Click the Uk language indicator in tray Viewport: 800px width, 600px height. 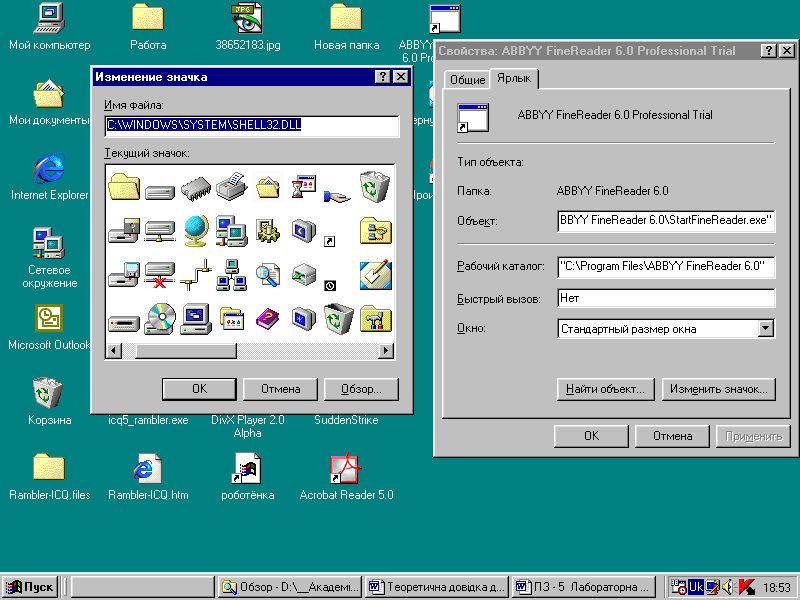(696, 587)
